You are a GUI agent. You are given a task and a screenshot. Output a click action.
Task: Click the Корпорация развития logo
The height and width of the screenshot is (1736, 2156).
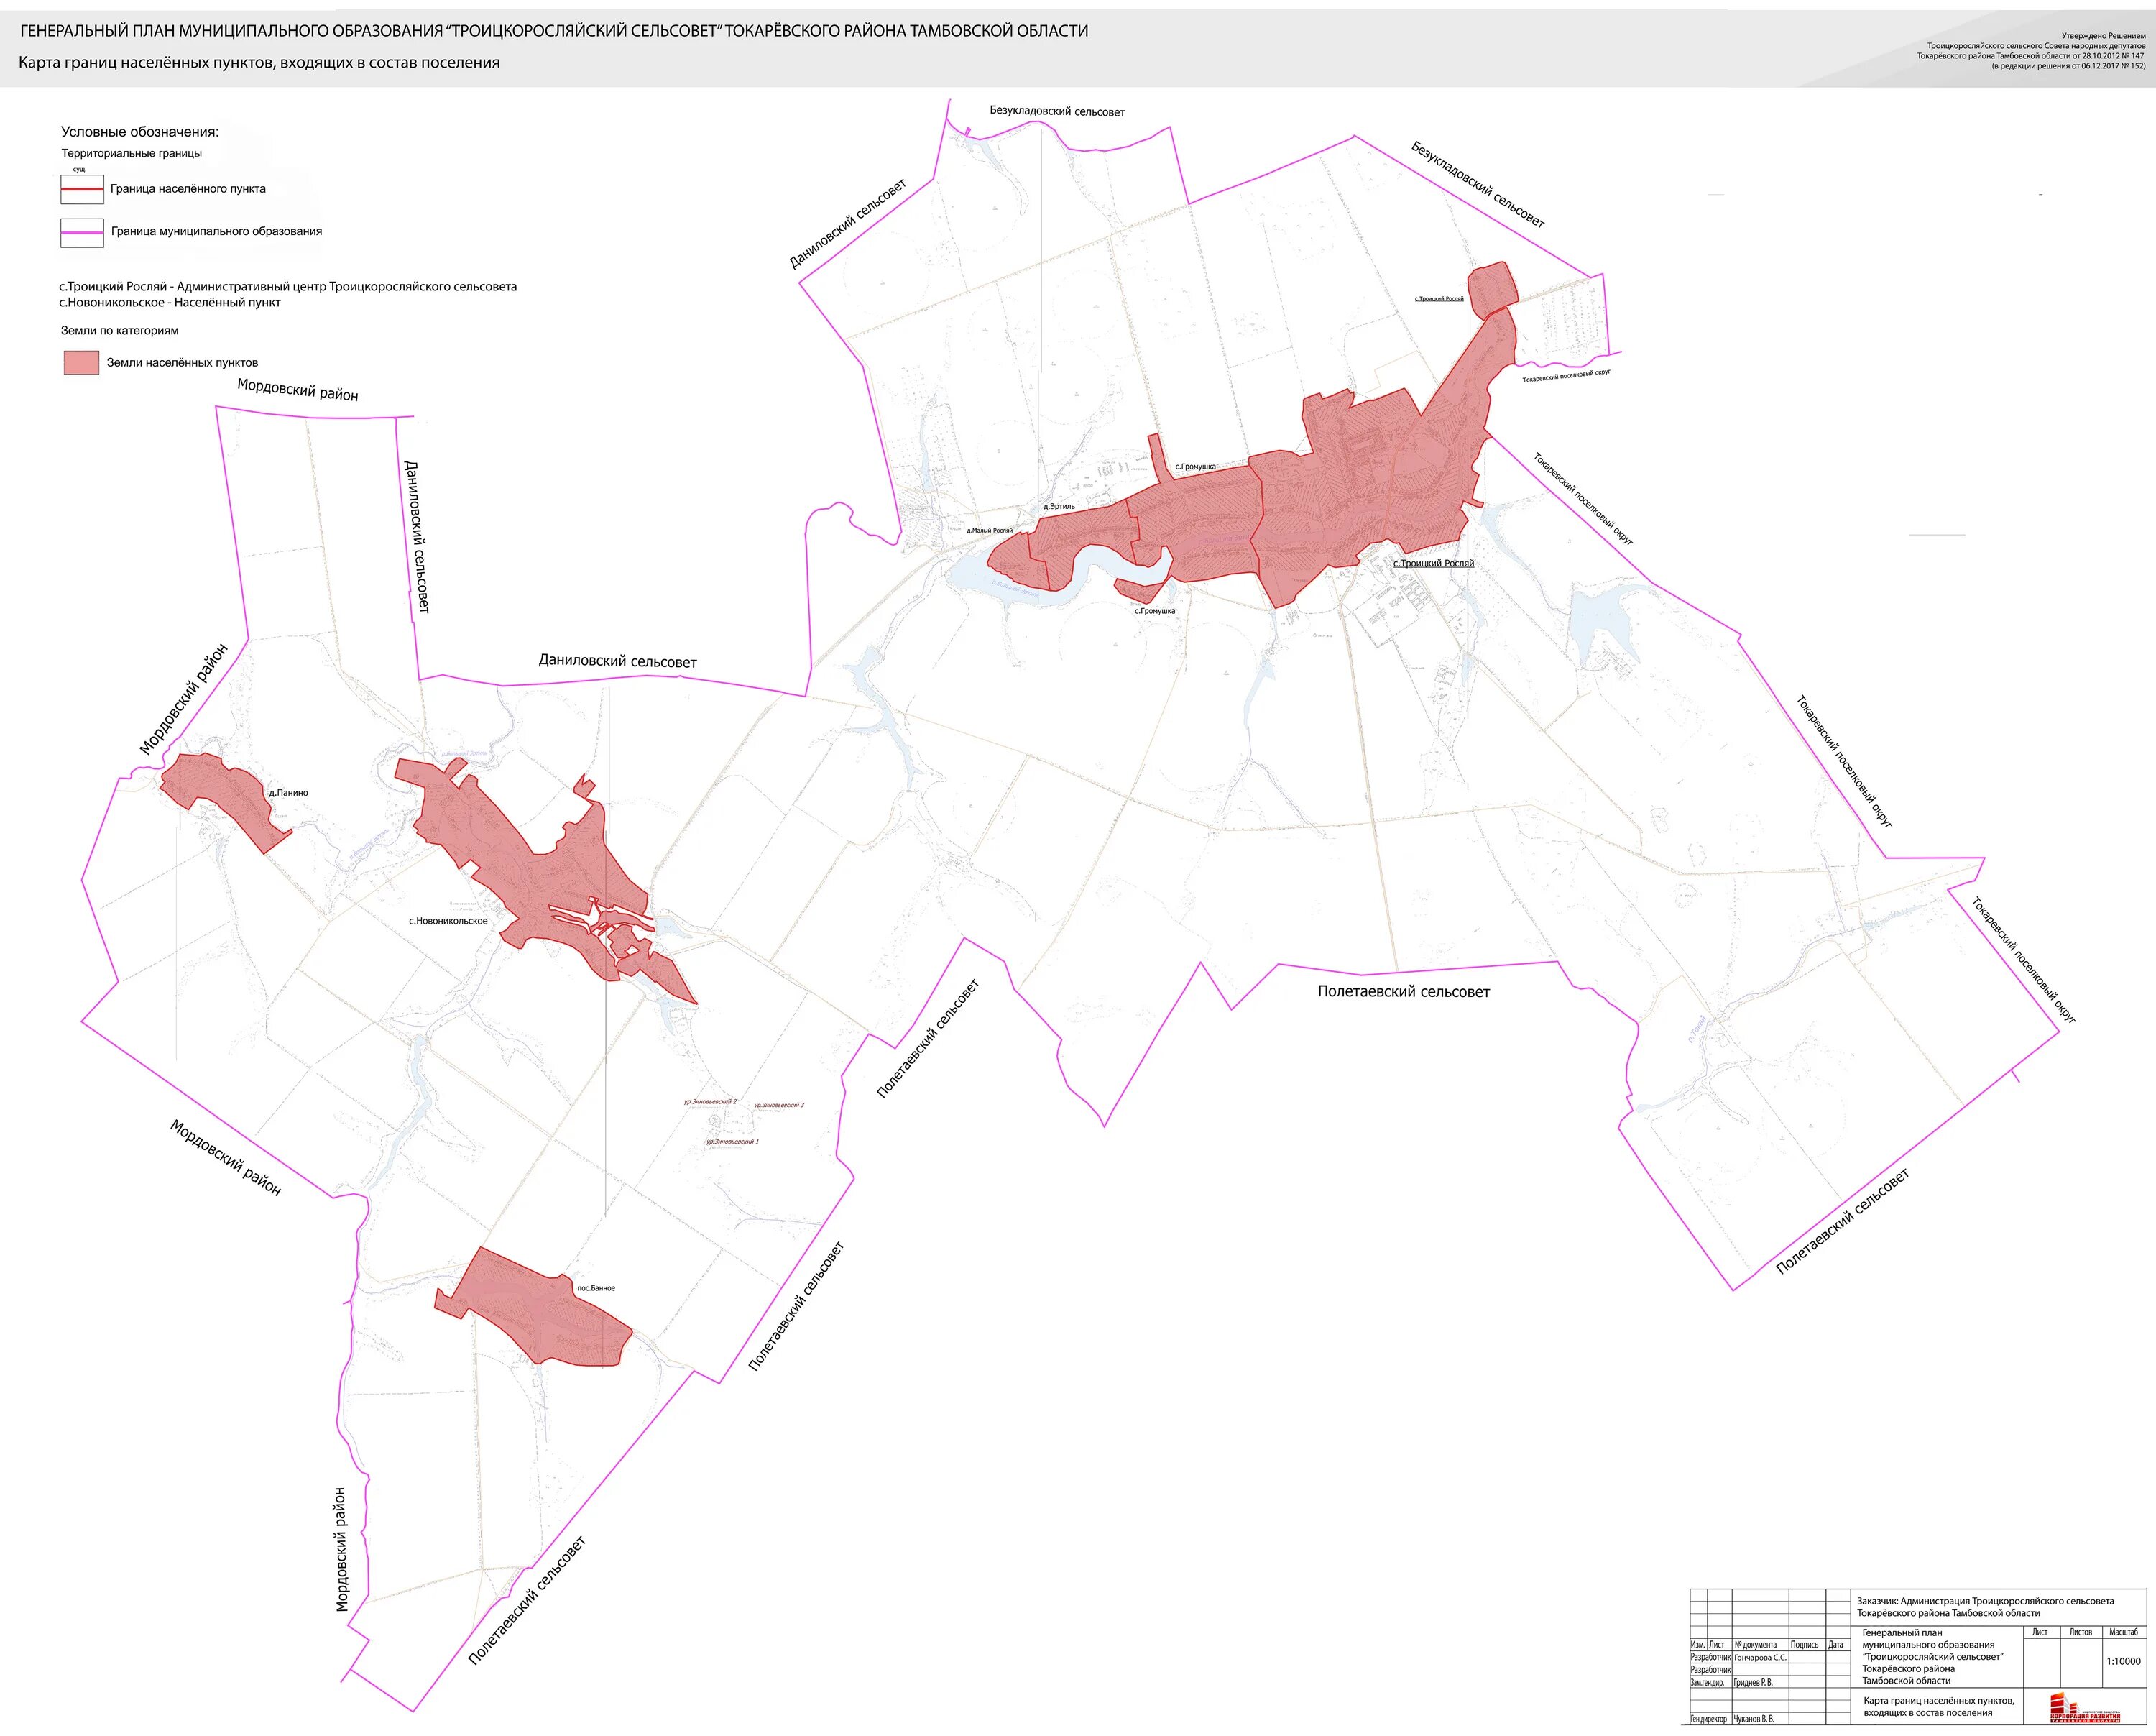(2085, 1707)
